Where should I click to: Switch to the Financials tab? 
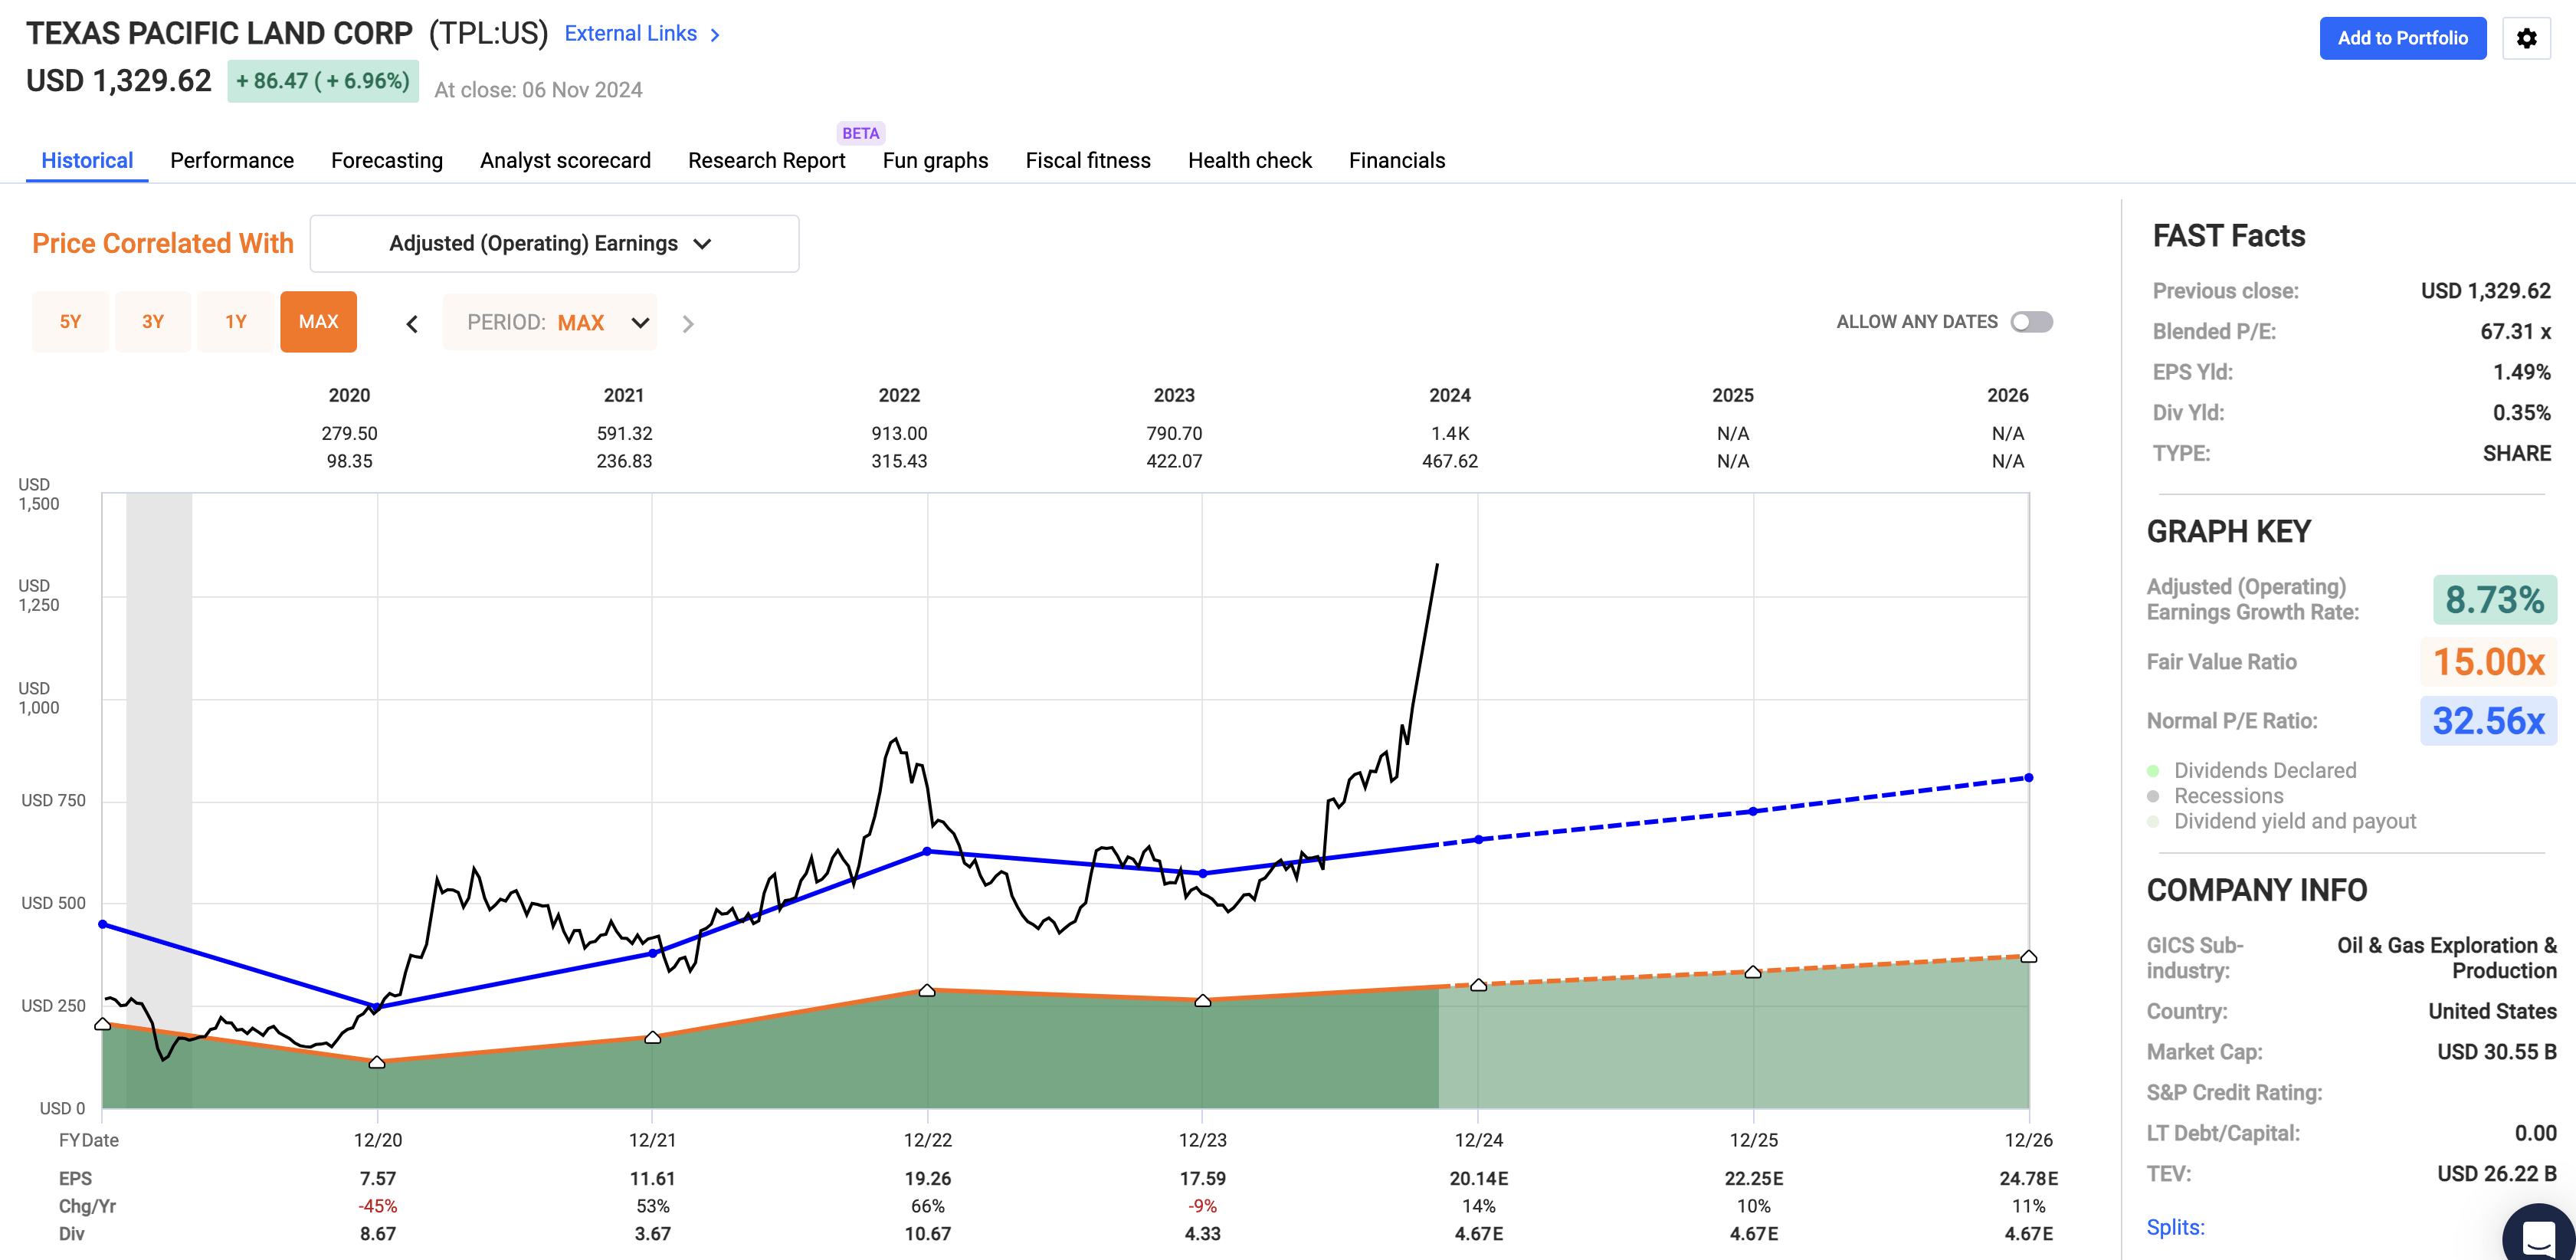(1397, 160)
